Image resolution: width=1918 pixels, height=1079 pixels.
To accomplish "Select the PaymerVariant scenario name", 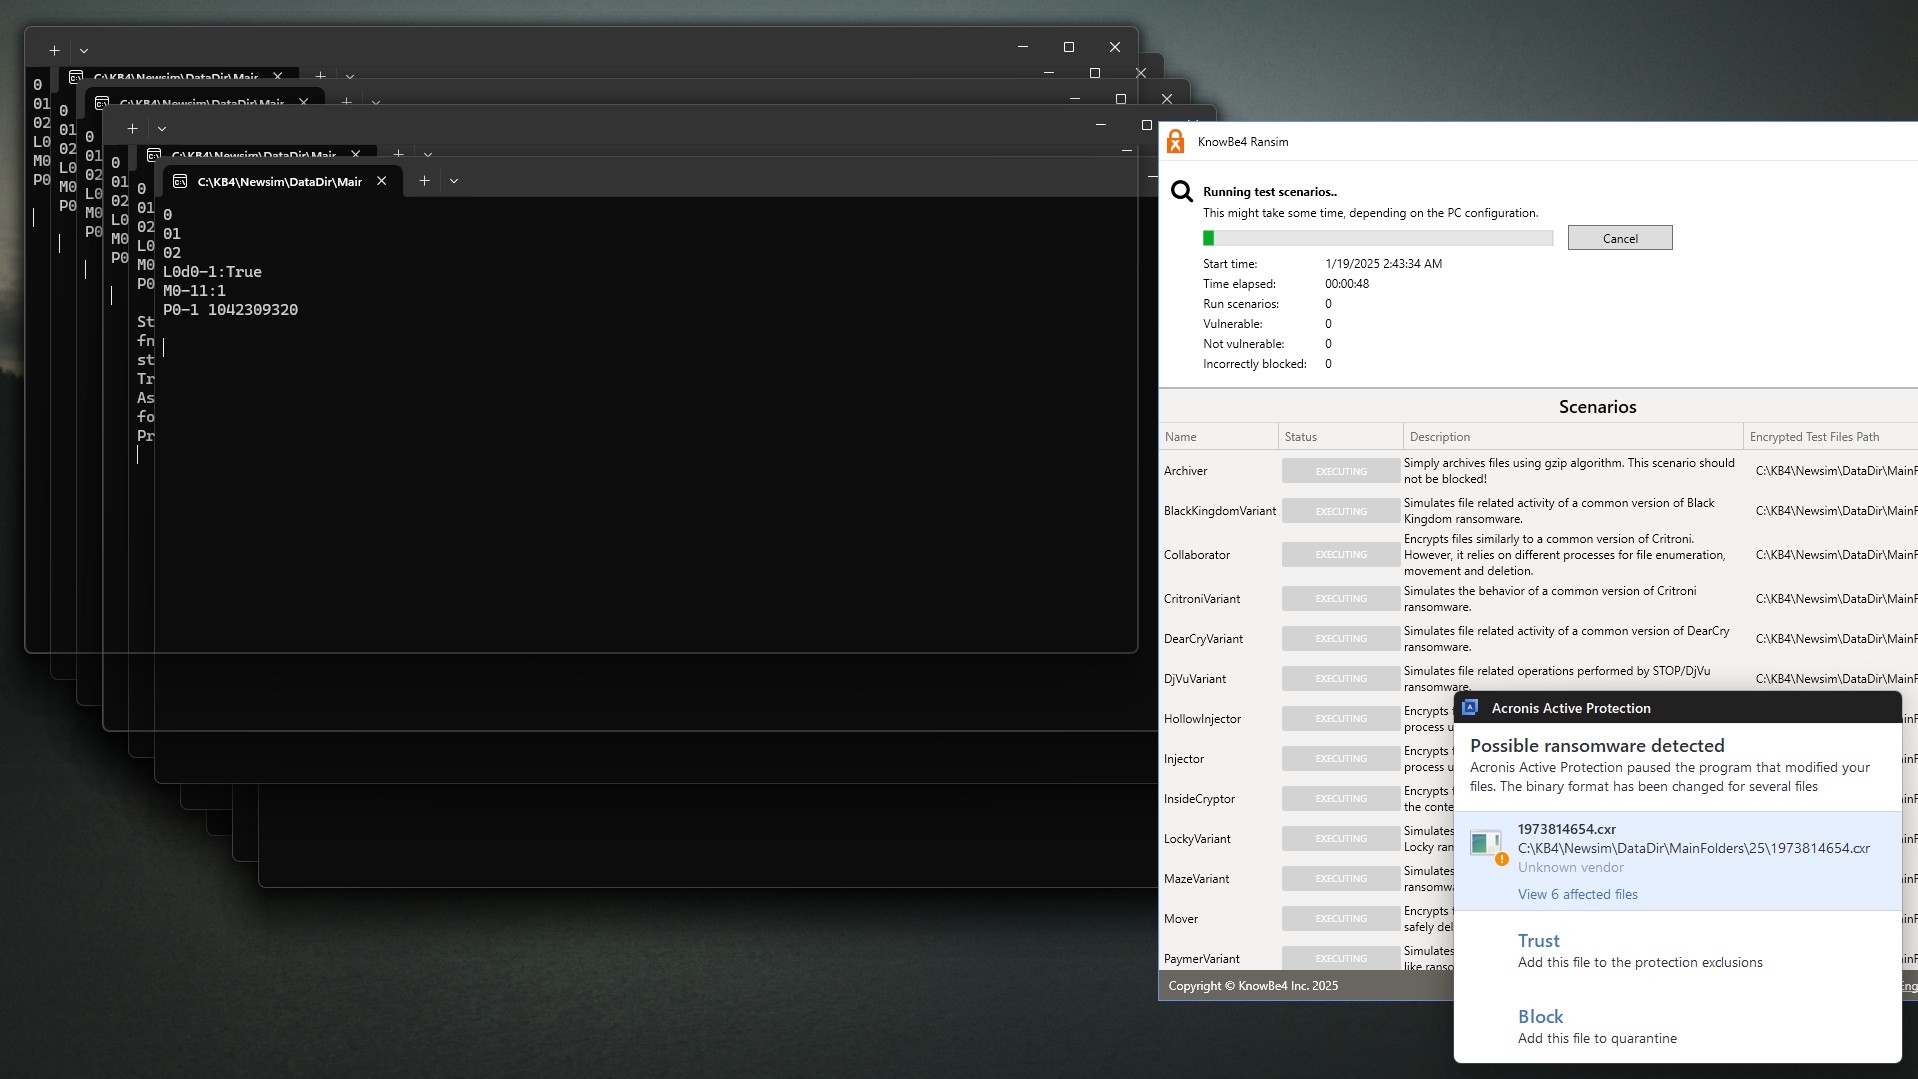I will tap(1201, 959).
